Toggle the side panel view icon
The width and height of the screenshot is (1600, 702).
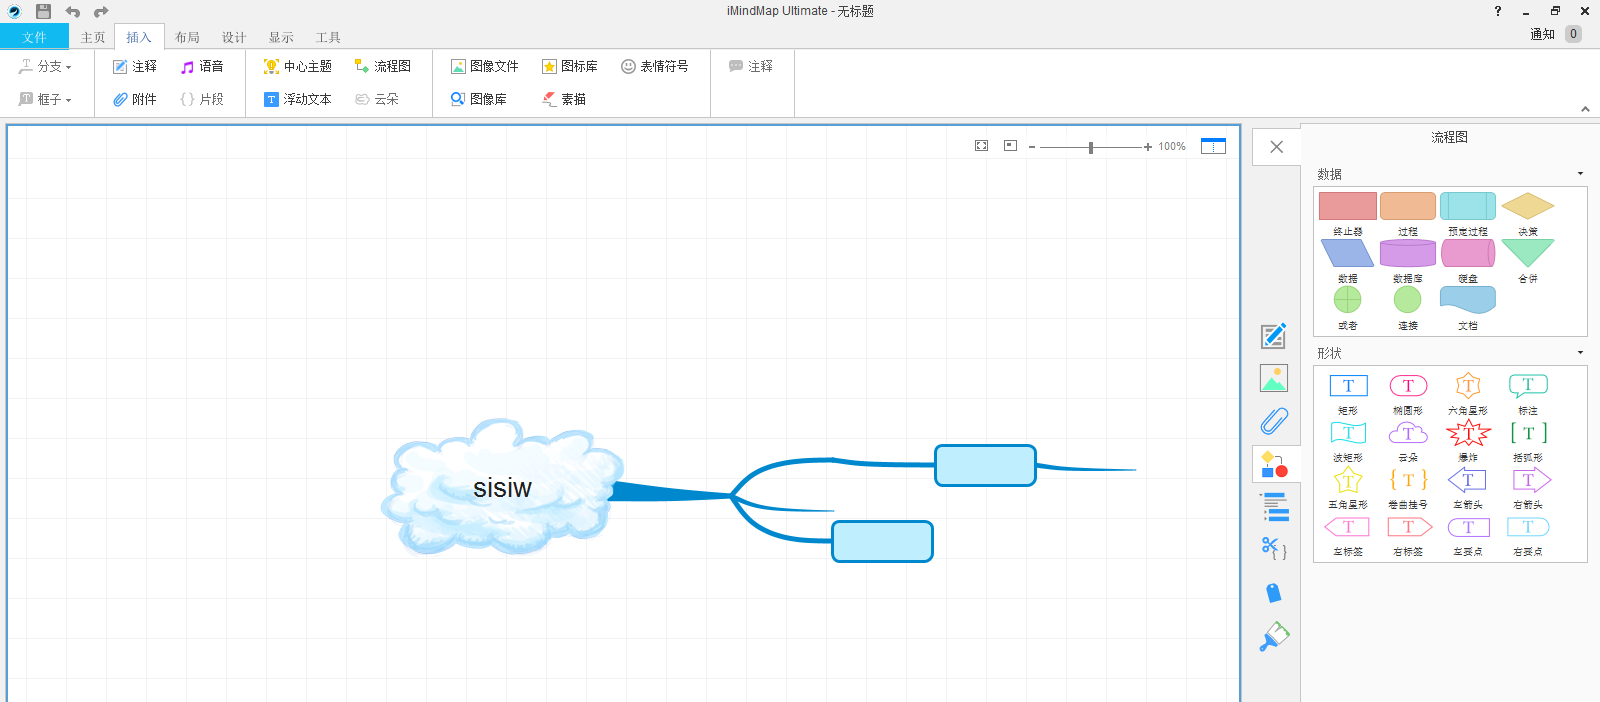point(1213,146)
